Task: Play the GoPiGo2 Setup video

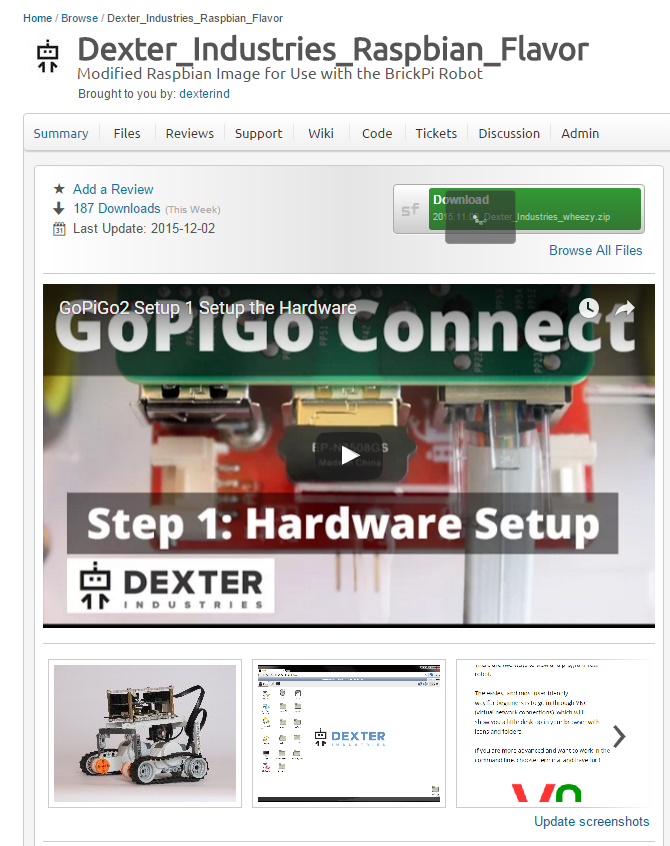Action: [x=349, y=456]
